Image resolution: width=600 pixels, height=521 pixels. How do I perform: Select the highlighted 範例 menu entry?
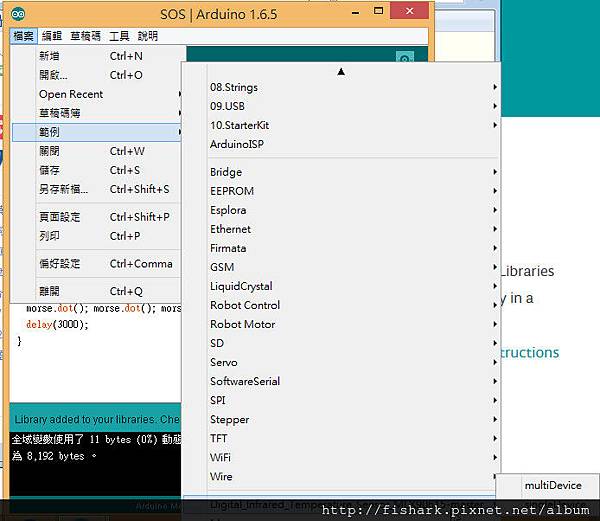click(97, 132)
